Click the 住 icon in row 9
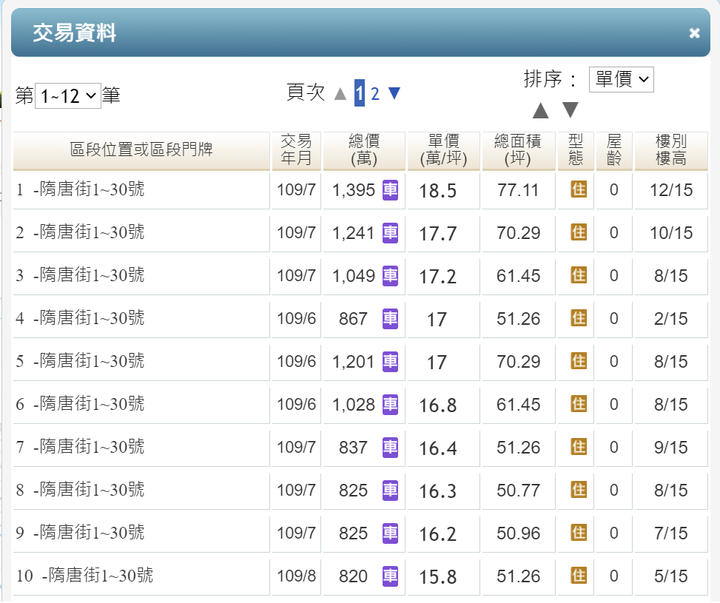This screenshot has width=720, height=603. 579,533
